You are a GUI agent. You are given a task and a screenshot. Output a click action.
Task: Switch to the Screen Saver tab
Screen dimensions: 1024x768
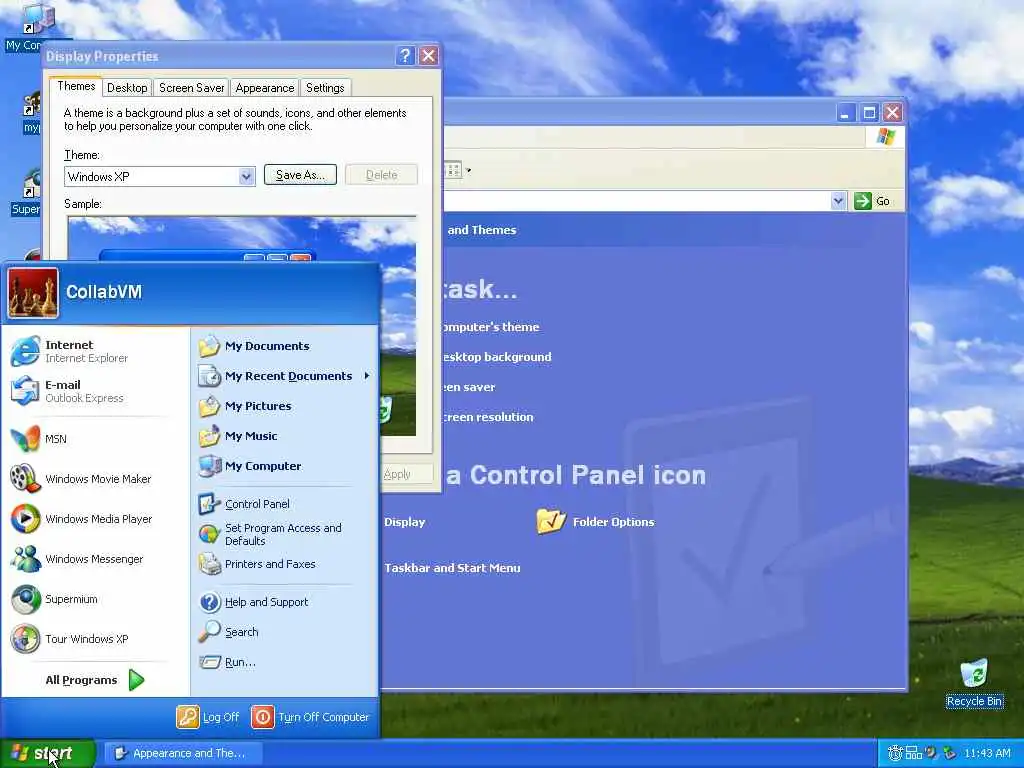pyautogui.click(x=191, y=88)
